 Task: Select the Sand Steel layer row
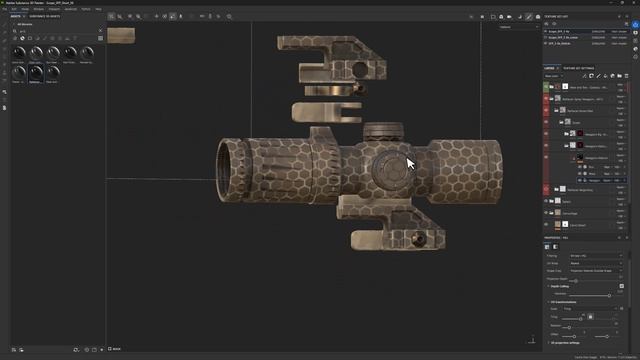point(585,225)
